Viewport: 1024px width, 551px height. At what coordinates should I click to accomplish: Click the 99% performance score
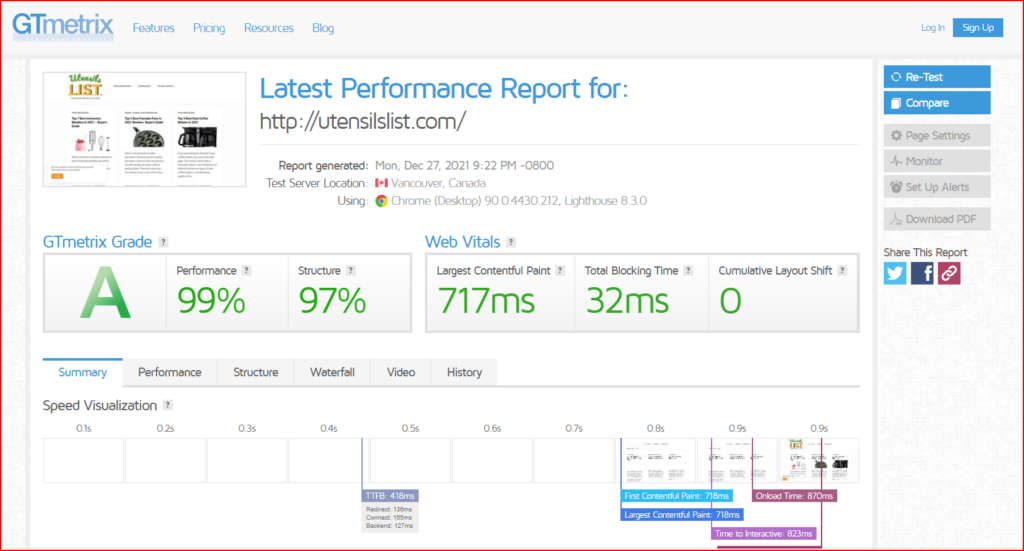(211, 301)
